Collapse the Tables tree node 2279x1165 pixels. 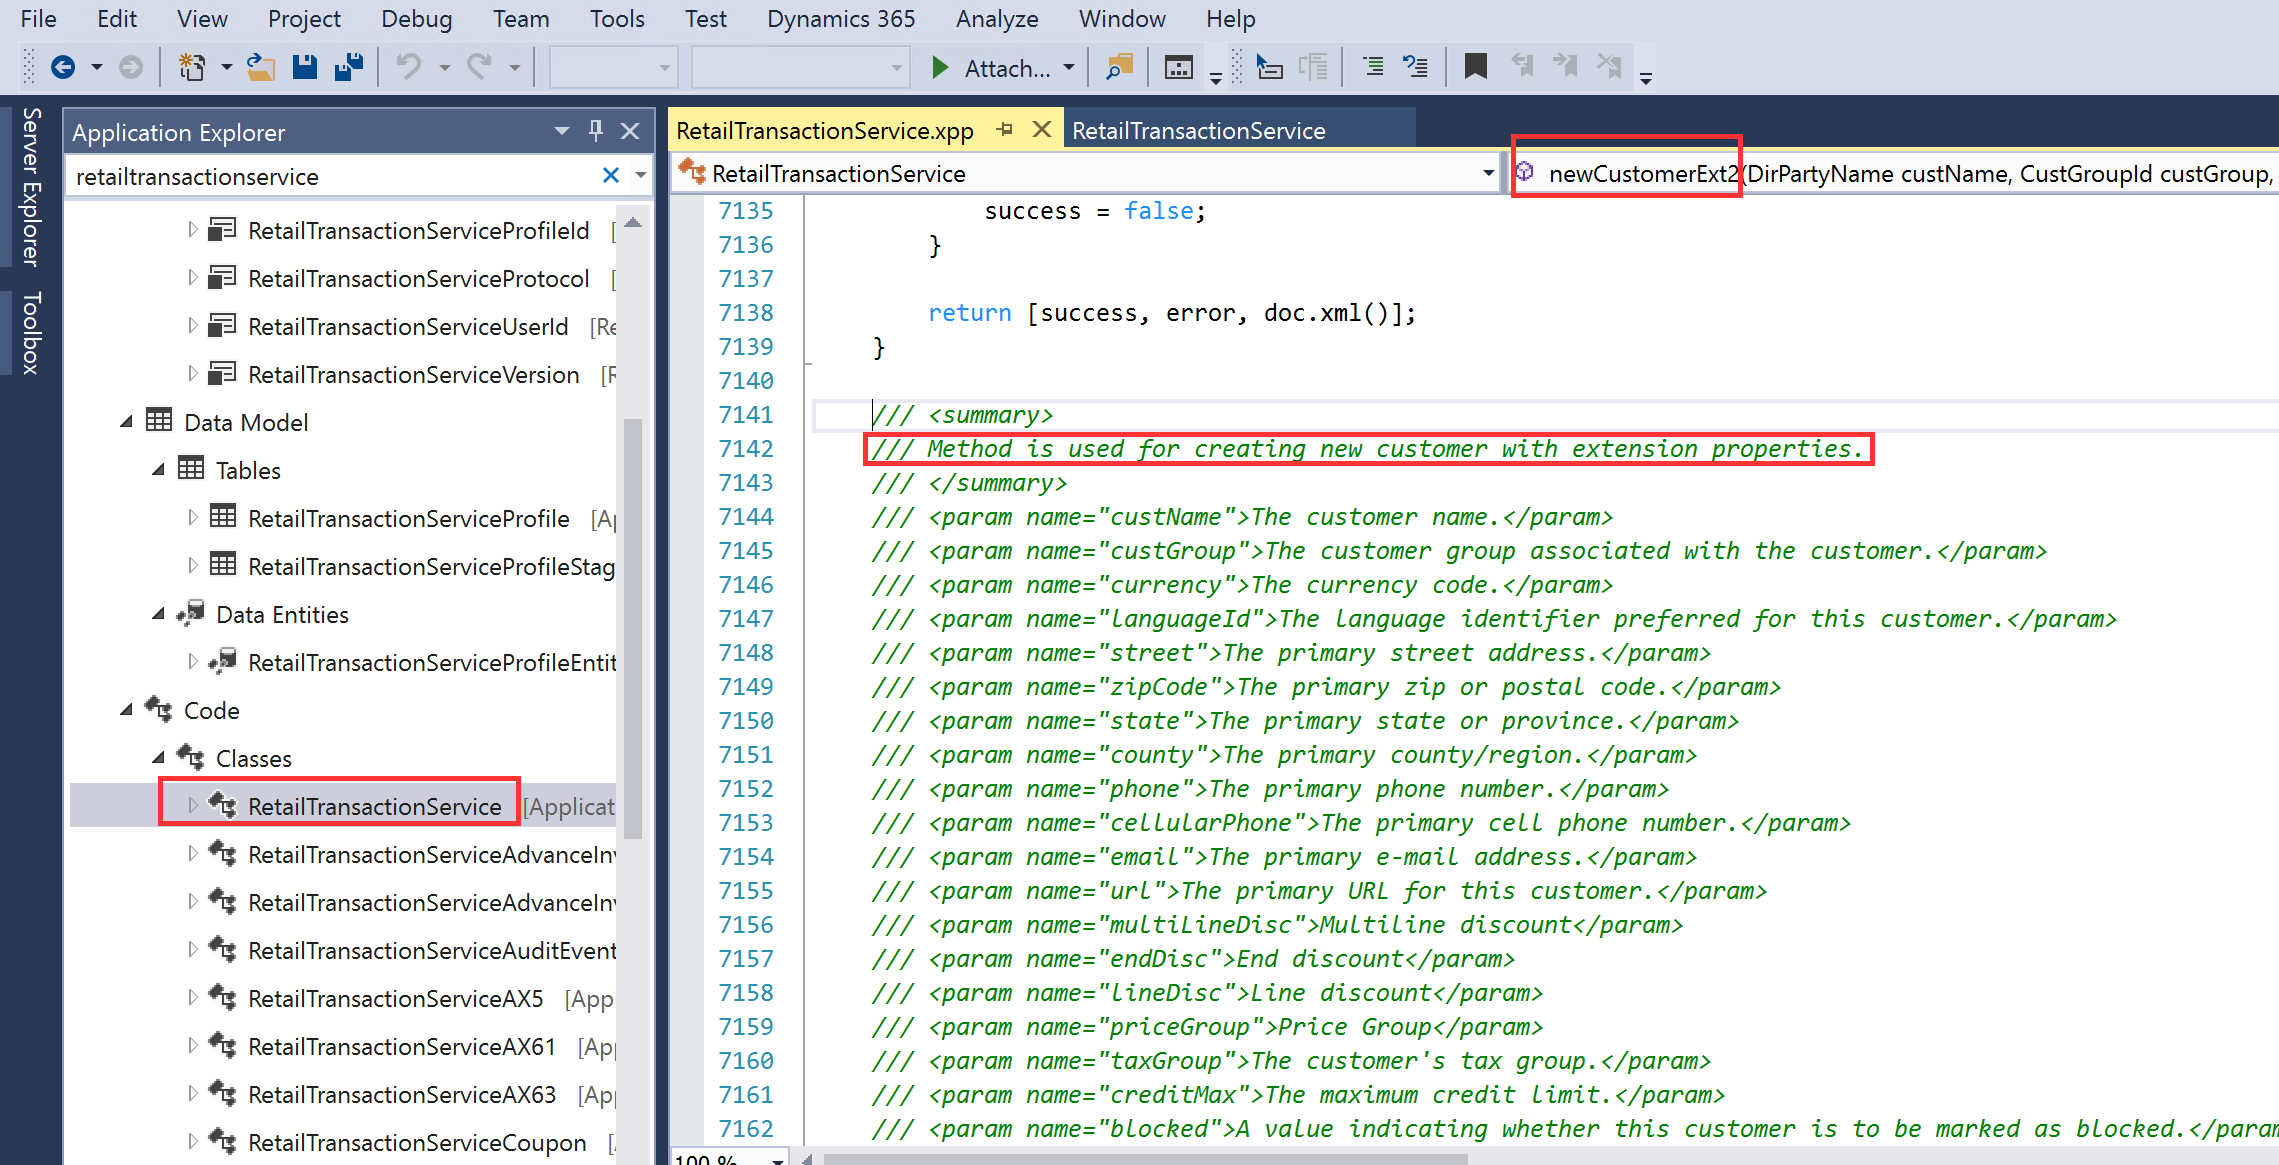158,470
